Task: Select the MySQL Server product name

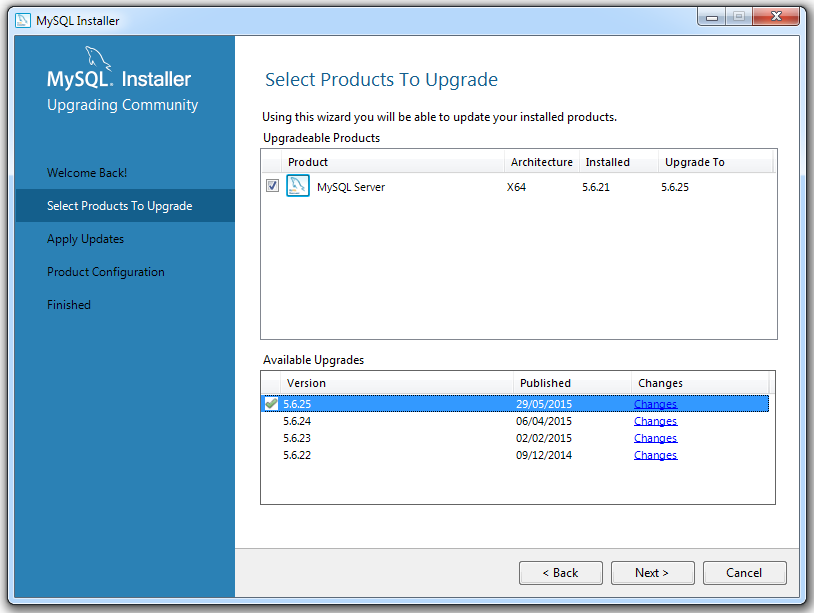Action: [x=351, y=187]
